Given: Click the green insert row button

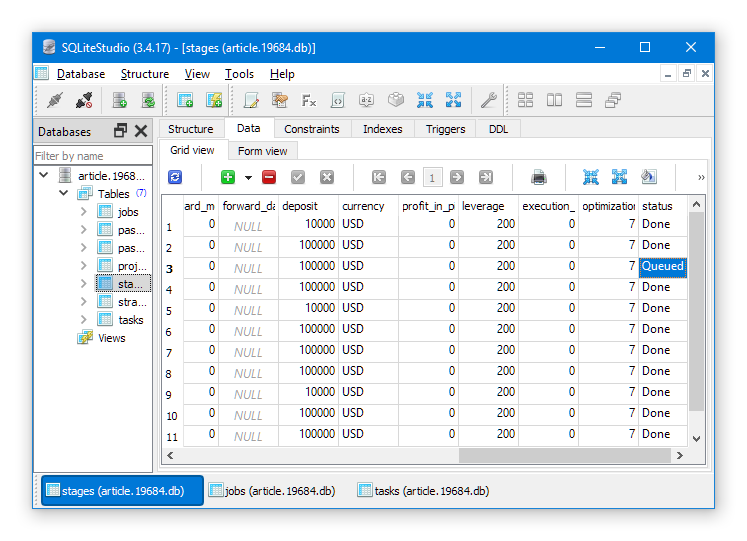Looking at the screenshot, I should (x=228, y=177).
